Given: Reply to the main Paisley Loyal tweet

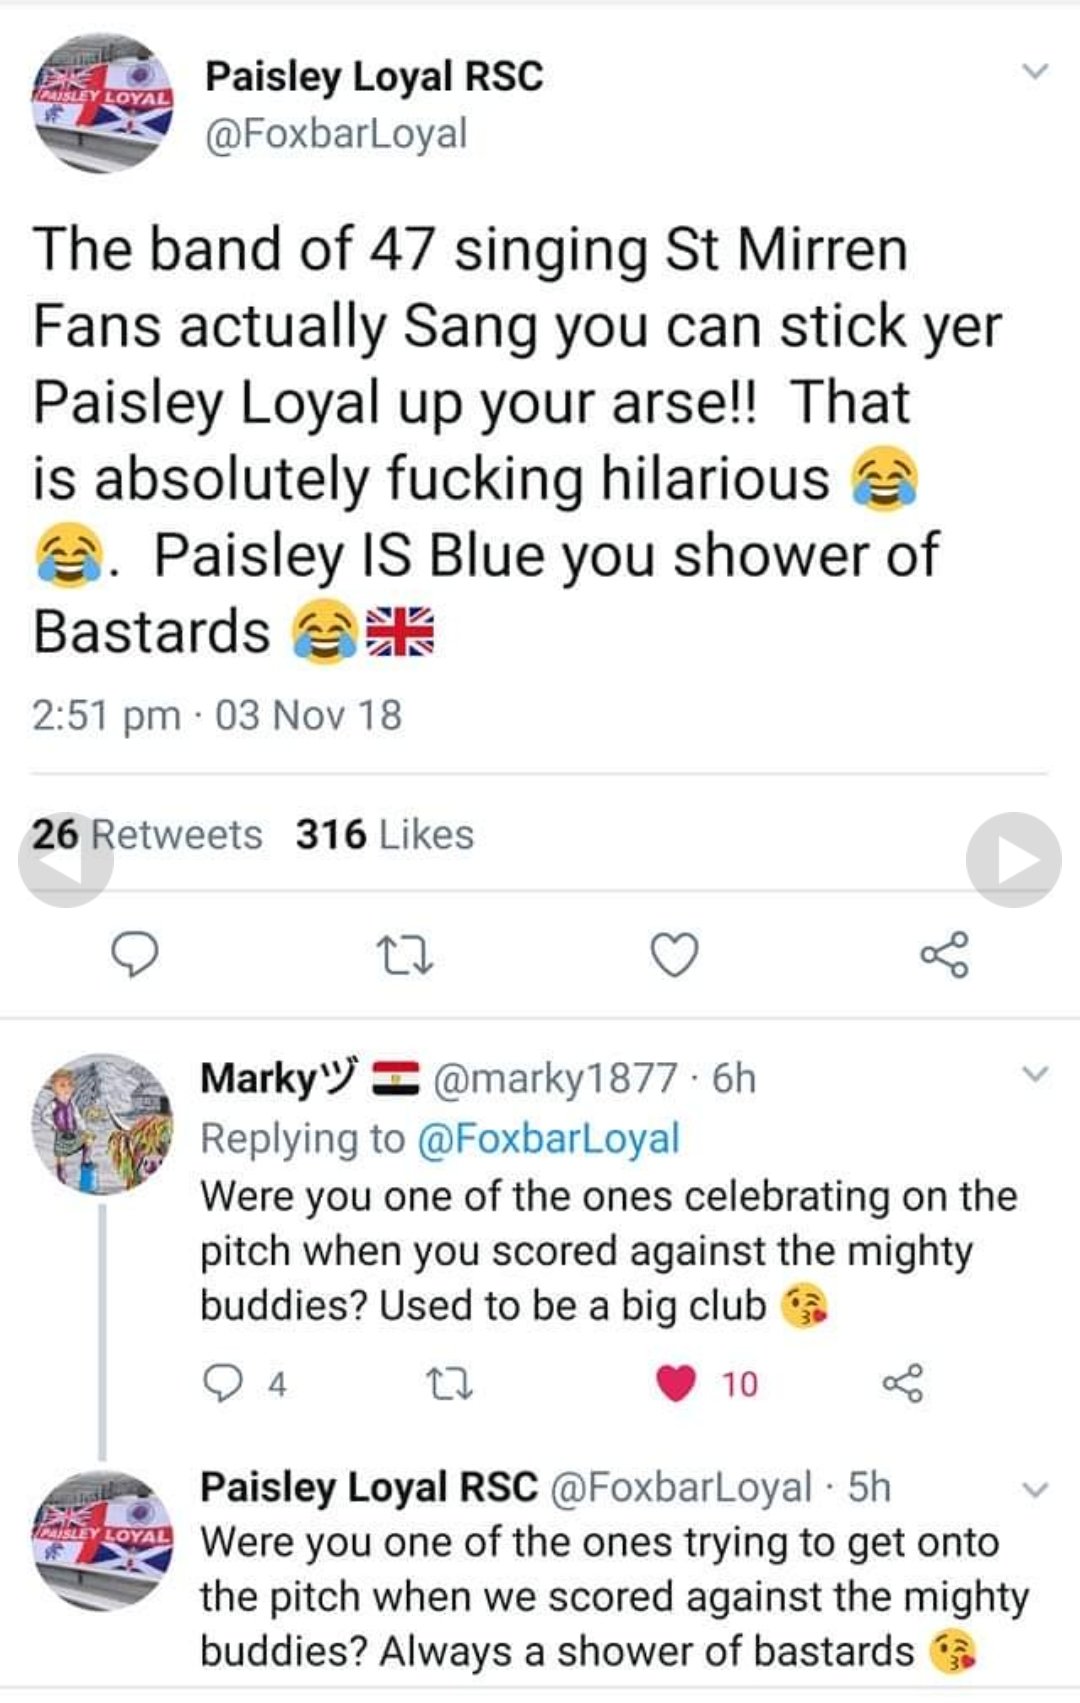Looking at the screenshot, I should tap(133, 954).
